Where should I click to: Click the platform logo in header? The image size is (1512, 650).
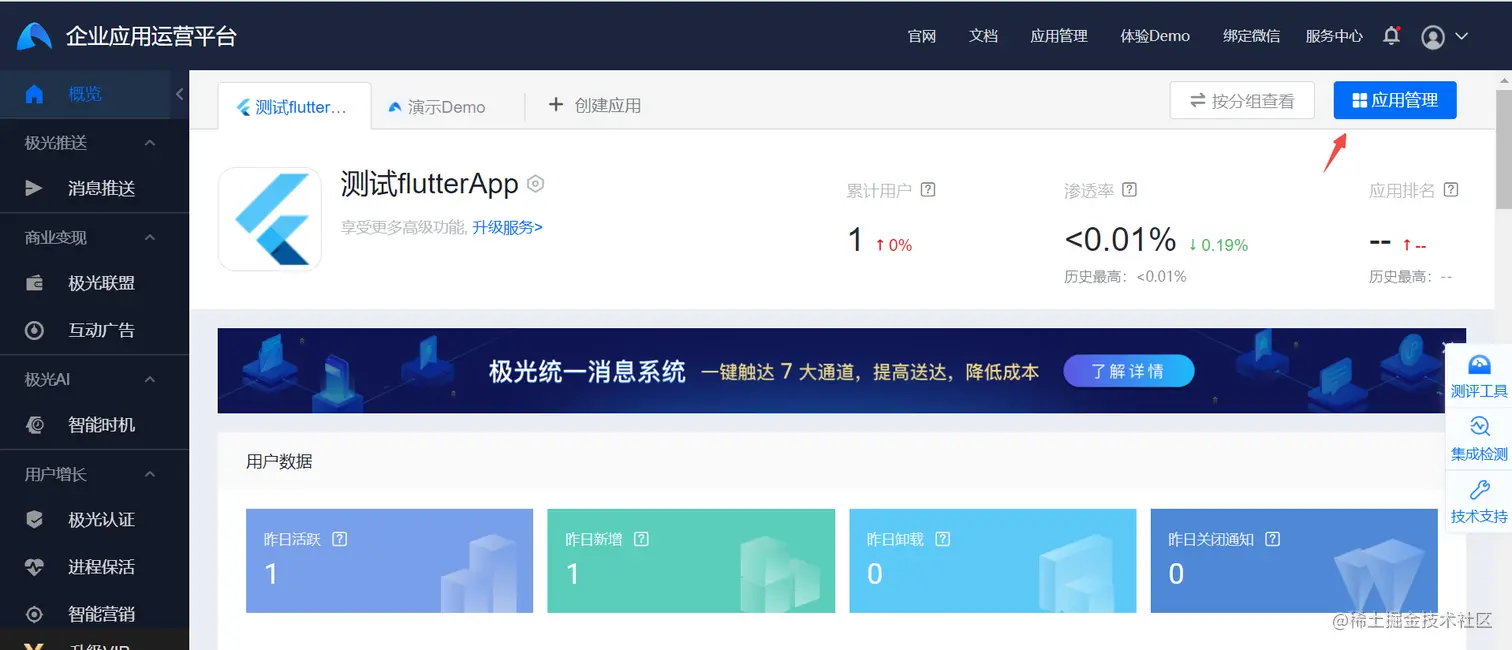[33, 36]
